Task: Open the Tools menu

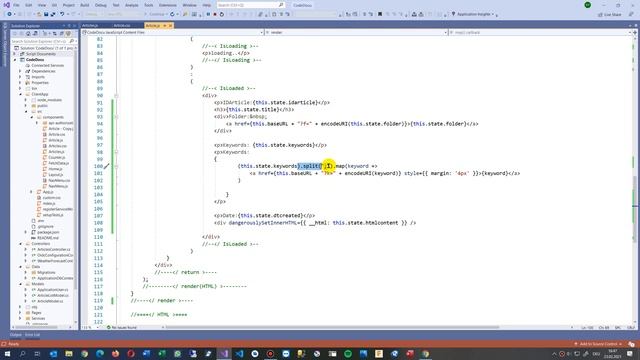Action: 149,5
